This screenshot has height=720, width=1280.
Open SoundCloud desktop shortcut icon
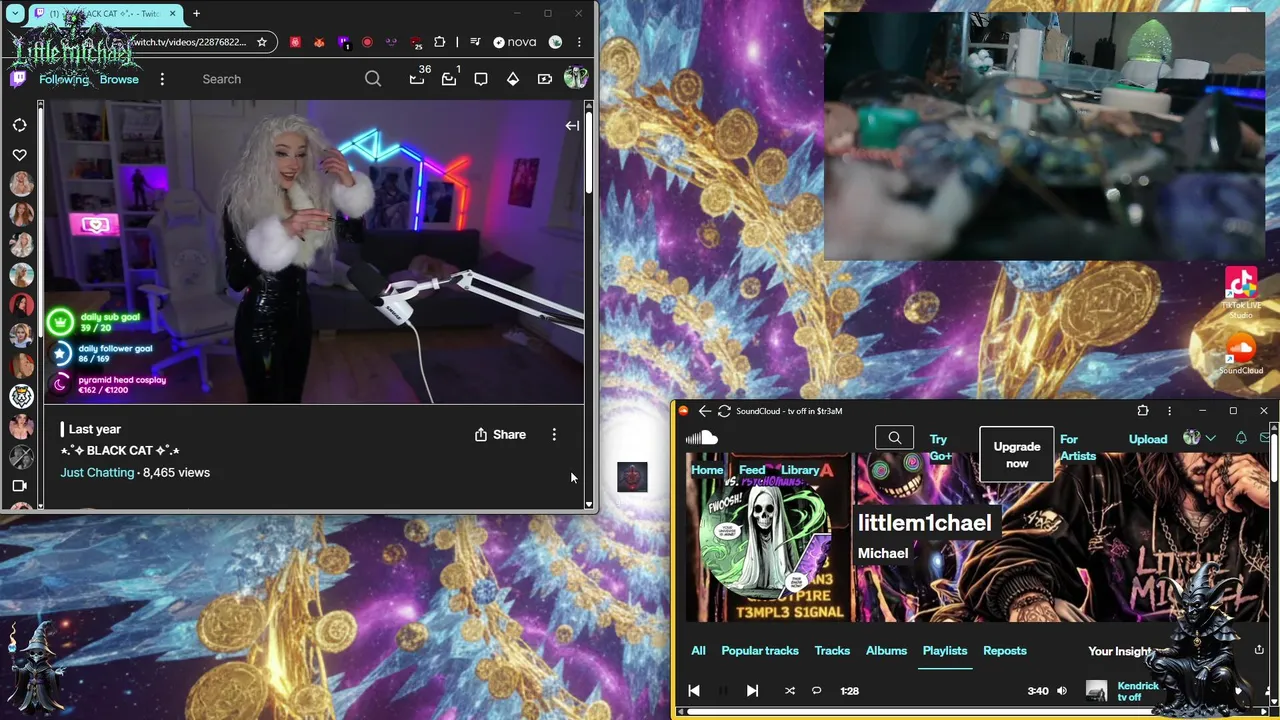pyautogui.click(x=1241, y=352)
